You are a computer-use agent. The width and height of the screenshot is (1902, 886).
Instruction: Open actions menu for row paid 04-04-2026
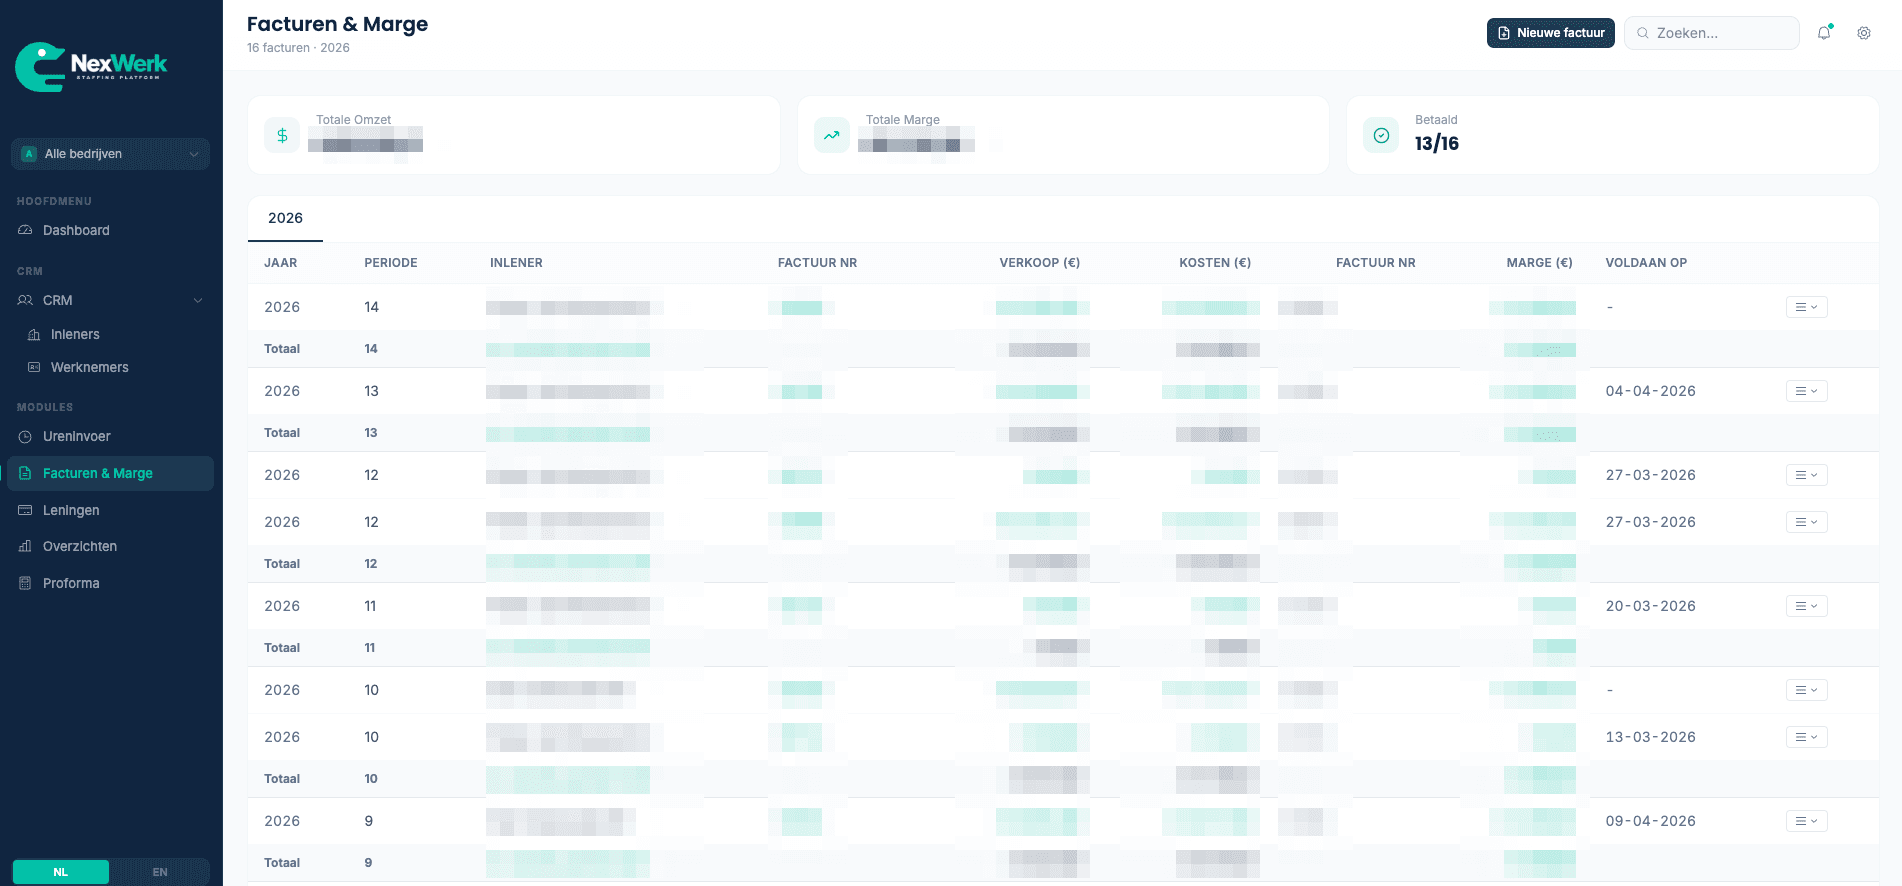tap(1806, 391)
